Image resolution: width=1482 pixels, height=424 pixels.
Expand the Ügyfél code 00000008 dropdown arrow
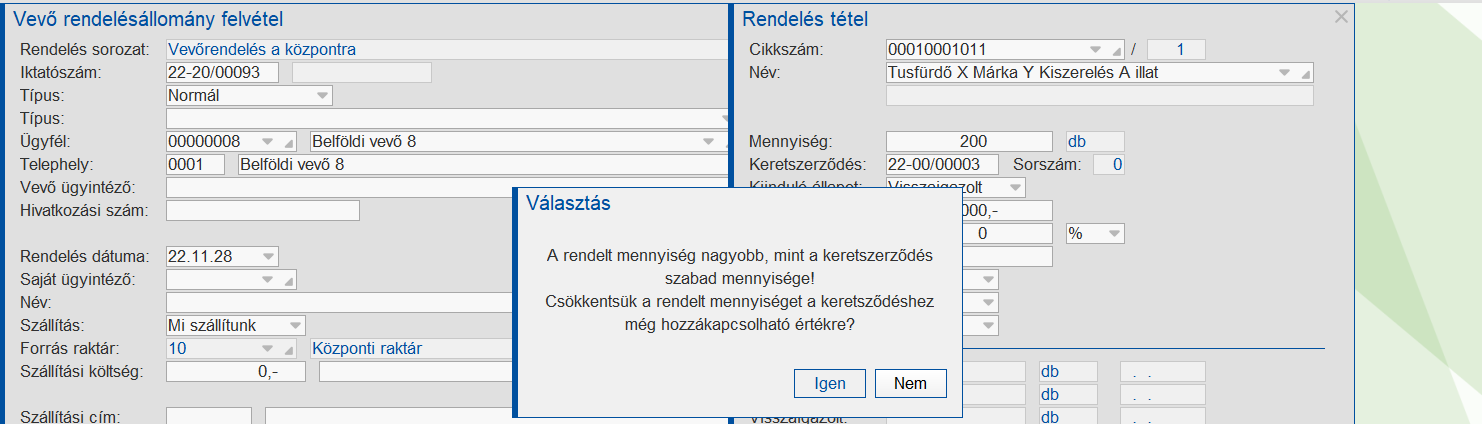(x=267, y=142)
